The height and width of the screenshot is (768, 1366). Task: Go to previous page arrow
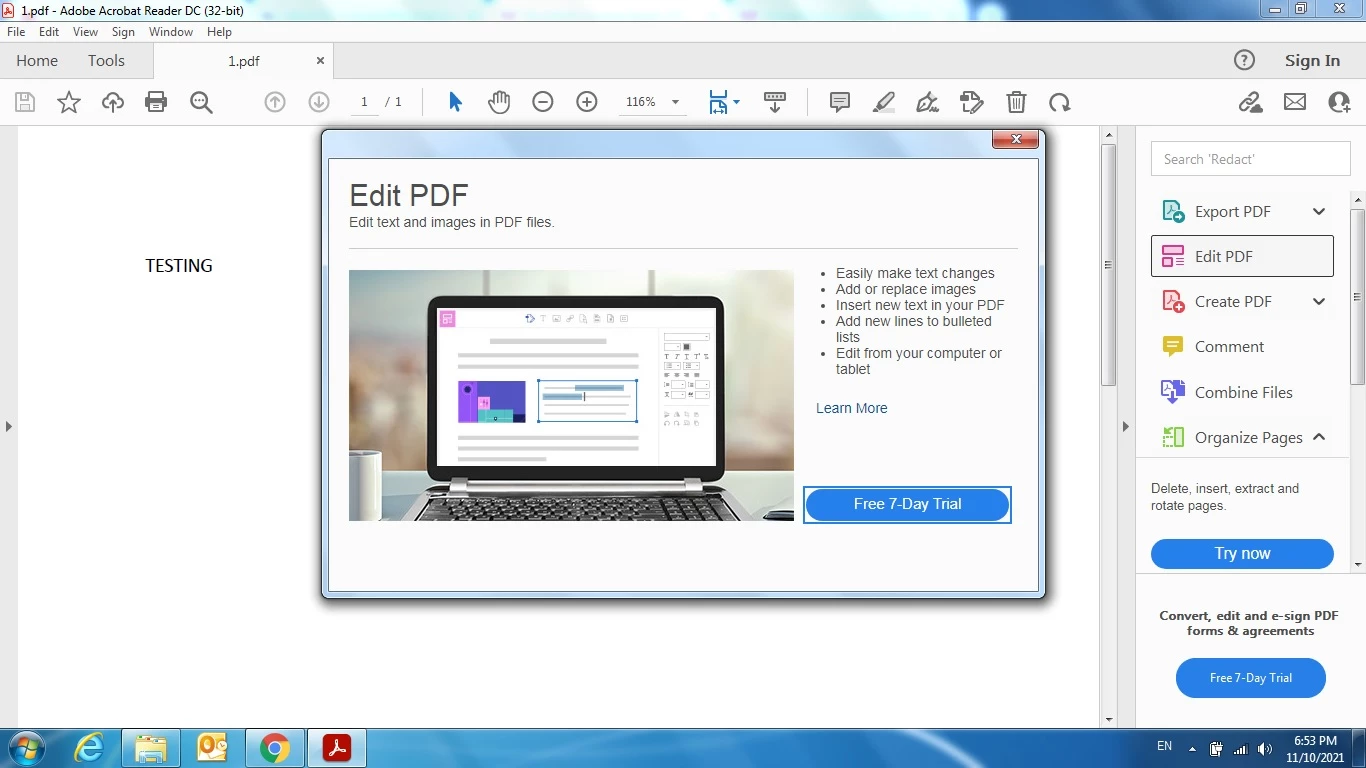click(275, 102)
